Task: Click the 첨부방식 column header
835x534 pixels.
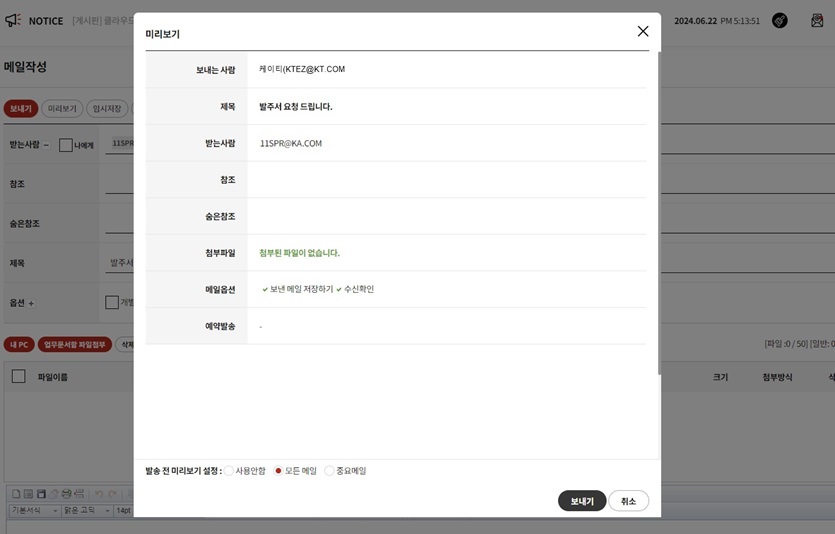Action: [x=777, y=377]
